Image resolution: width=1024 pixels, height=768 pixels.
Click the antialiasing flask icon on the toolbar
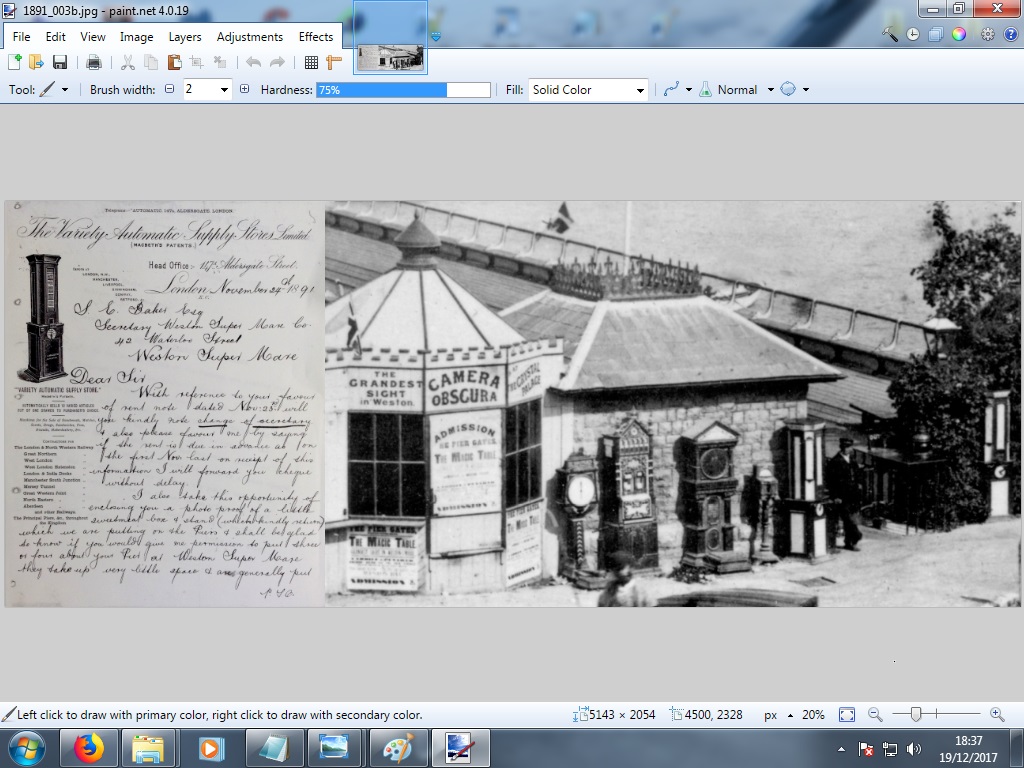pos(705,89)
